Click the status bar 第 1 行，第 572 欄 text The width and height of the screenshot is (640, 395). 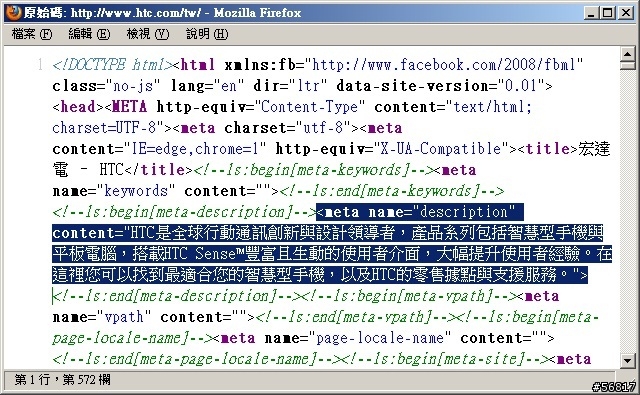coord(62,380)
